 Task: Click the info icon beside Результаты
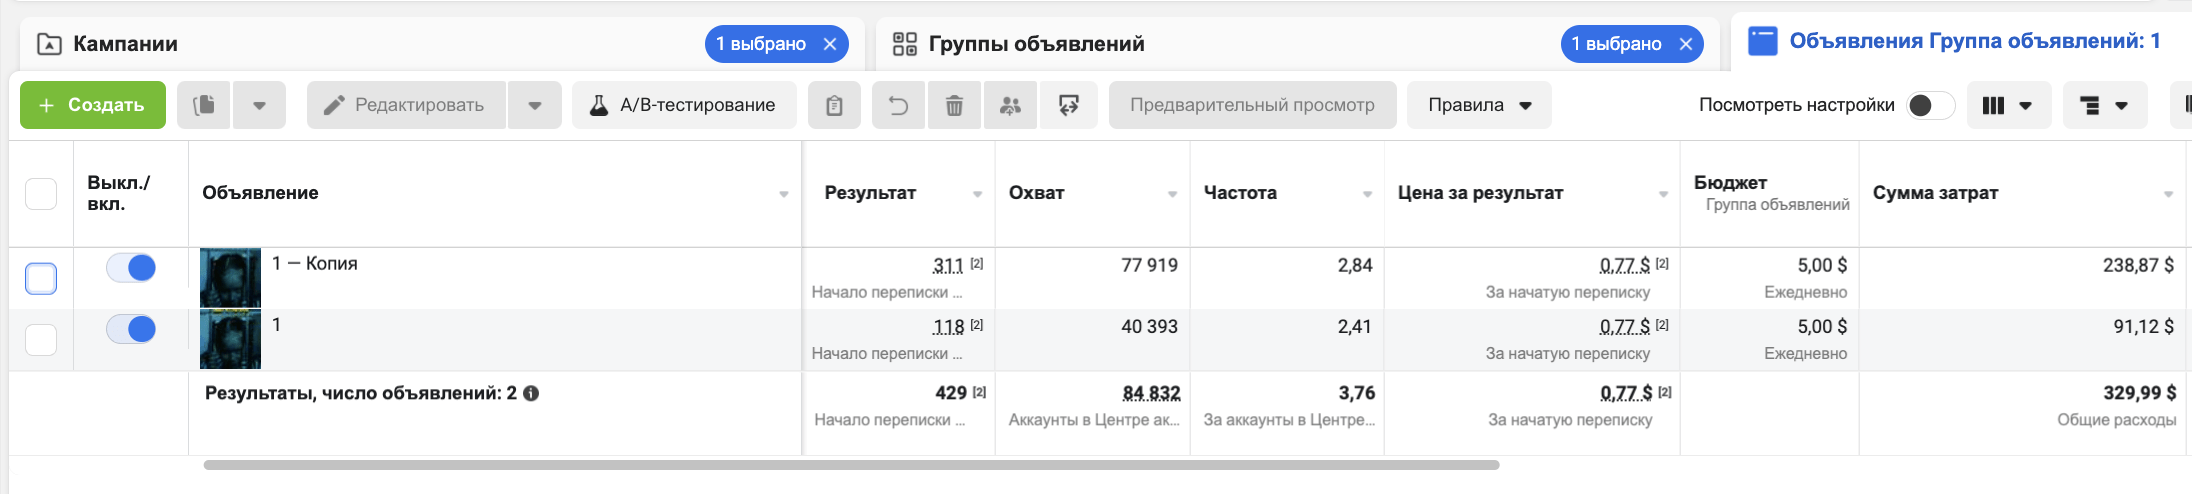[531, 393]
